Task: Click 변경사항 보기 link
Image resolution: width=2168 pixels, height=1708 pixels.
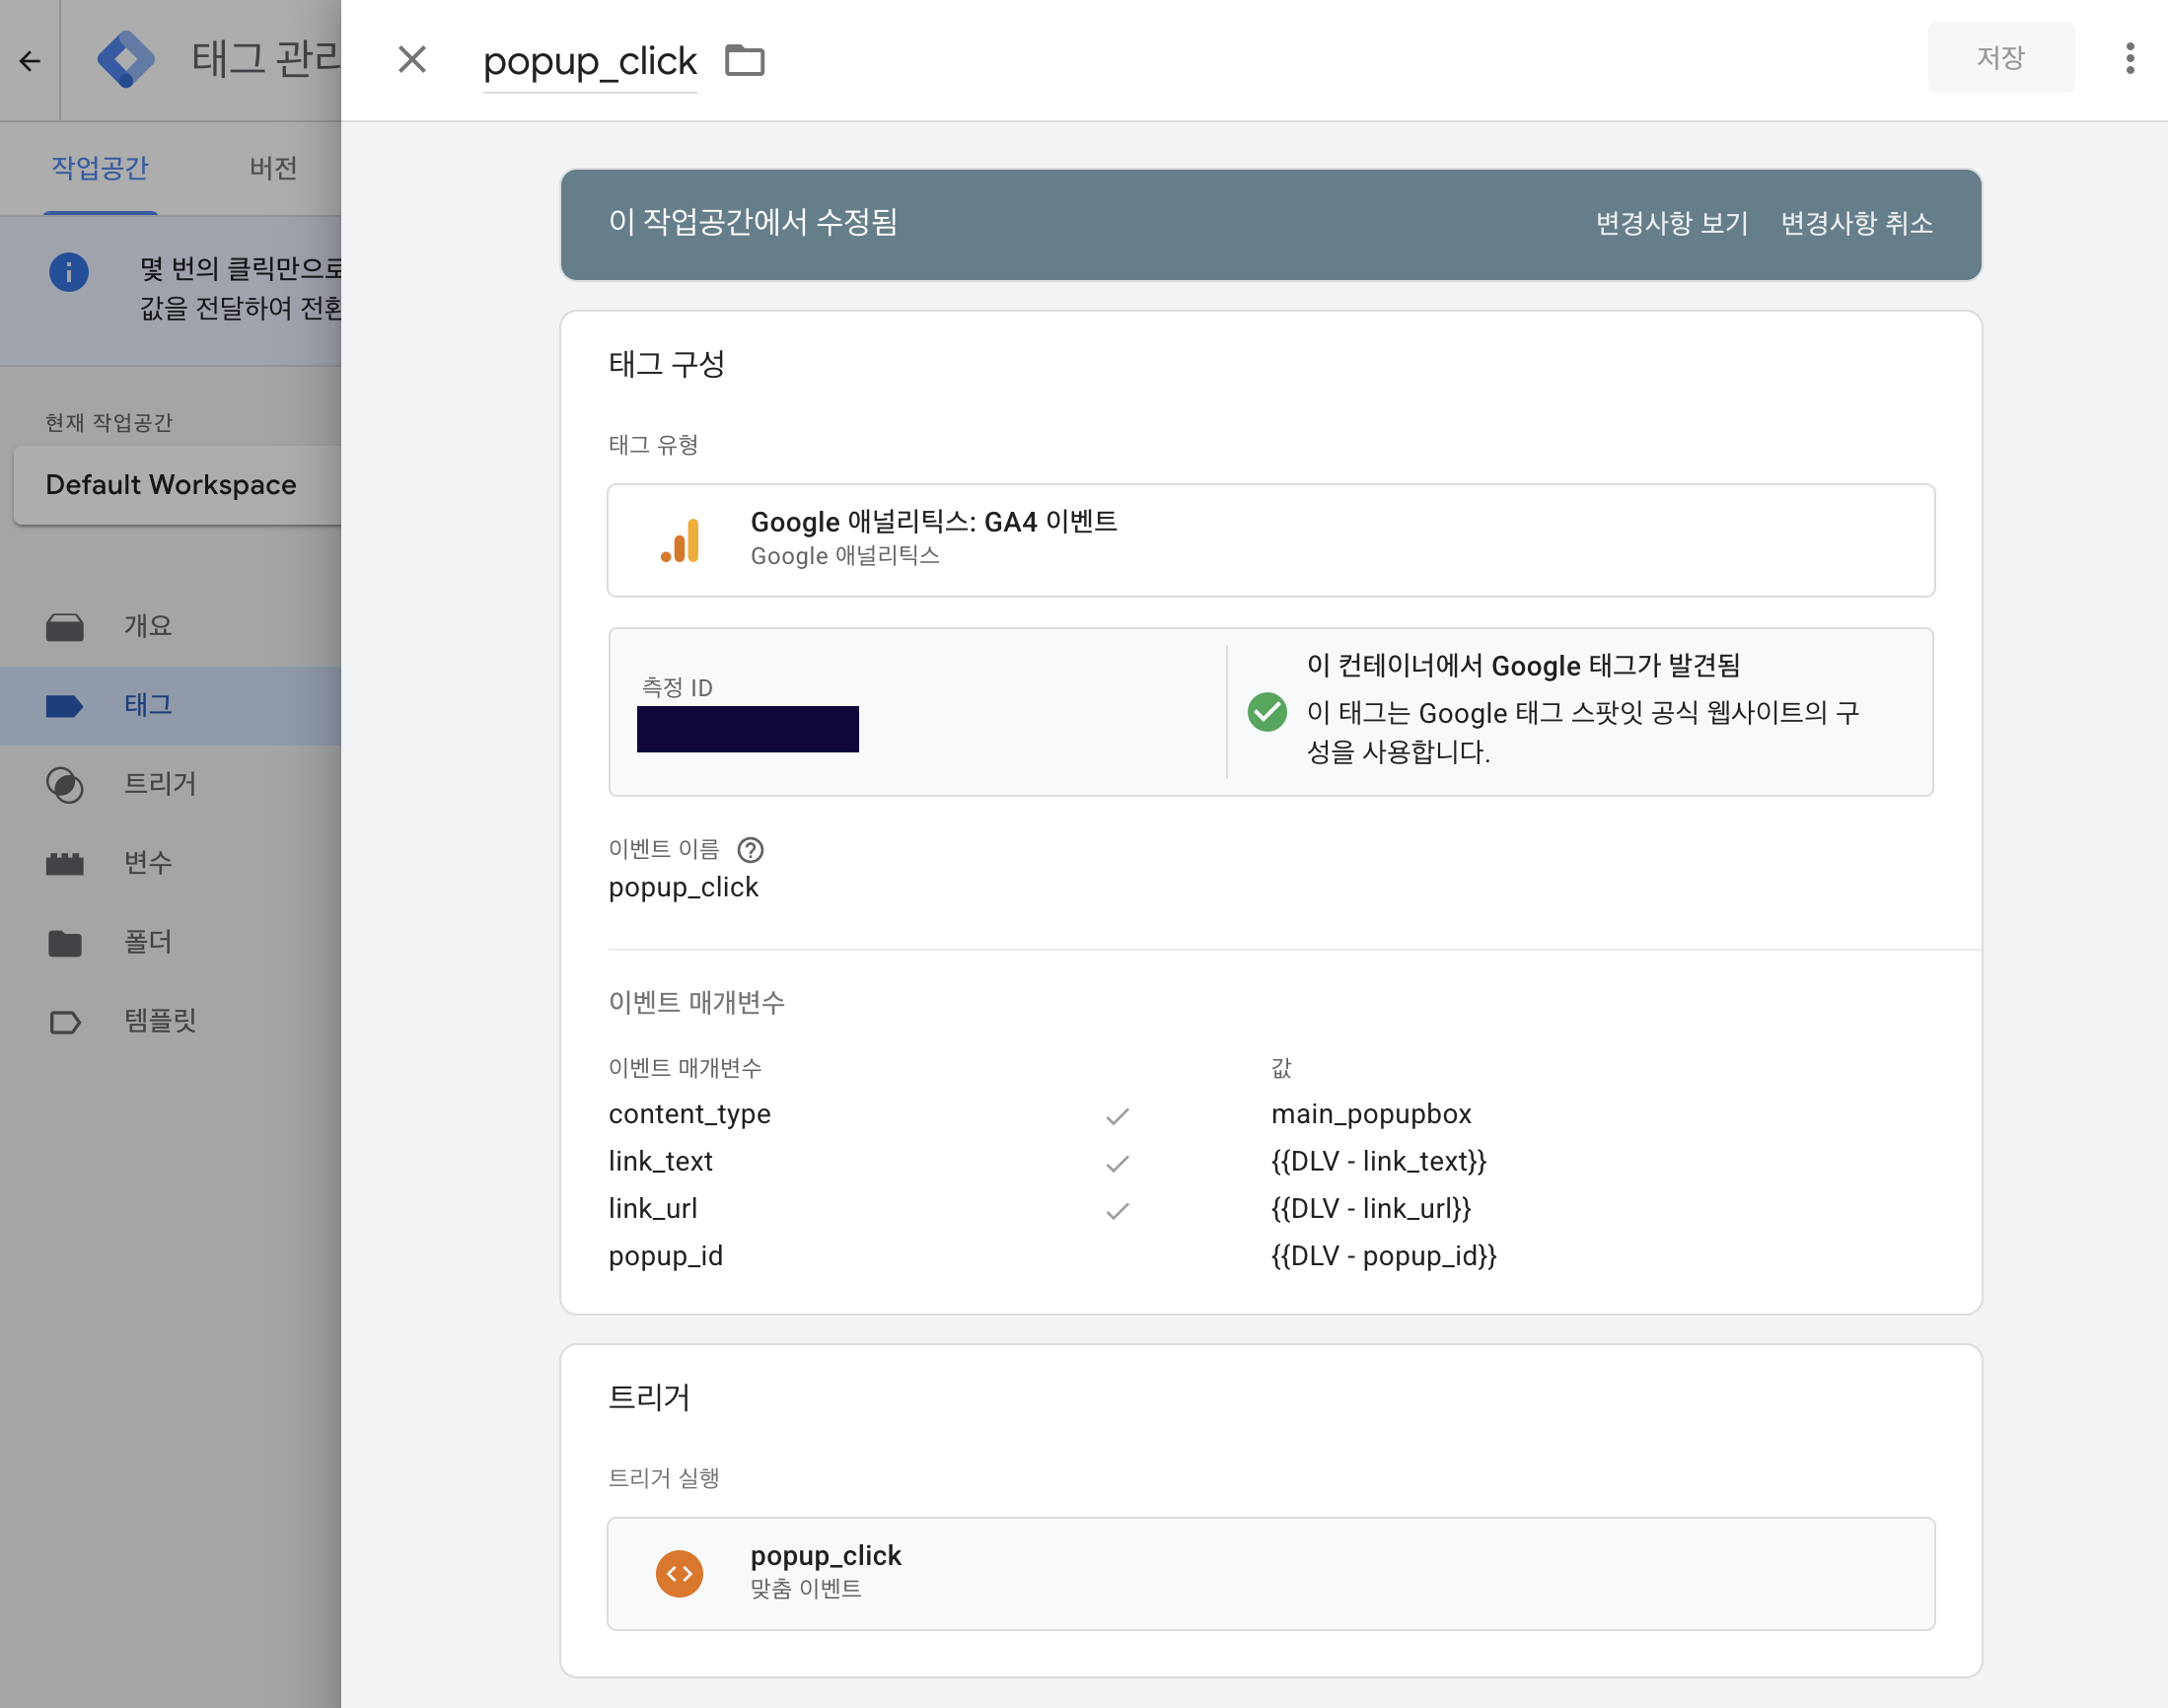Action: pyautogui.click(x=1671, y=223)
